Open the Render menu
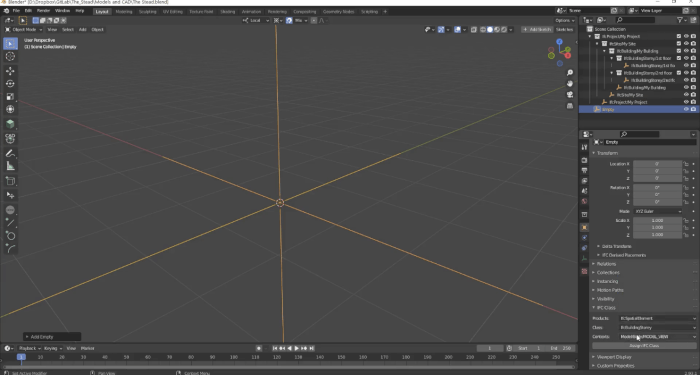Image resolution: width=700 pixels, height=375 pixels. (x=43, y=11)
